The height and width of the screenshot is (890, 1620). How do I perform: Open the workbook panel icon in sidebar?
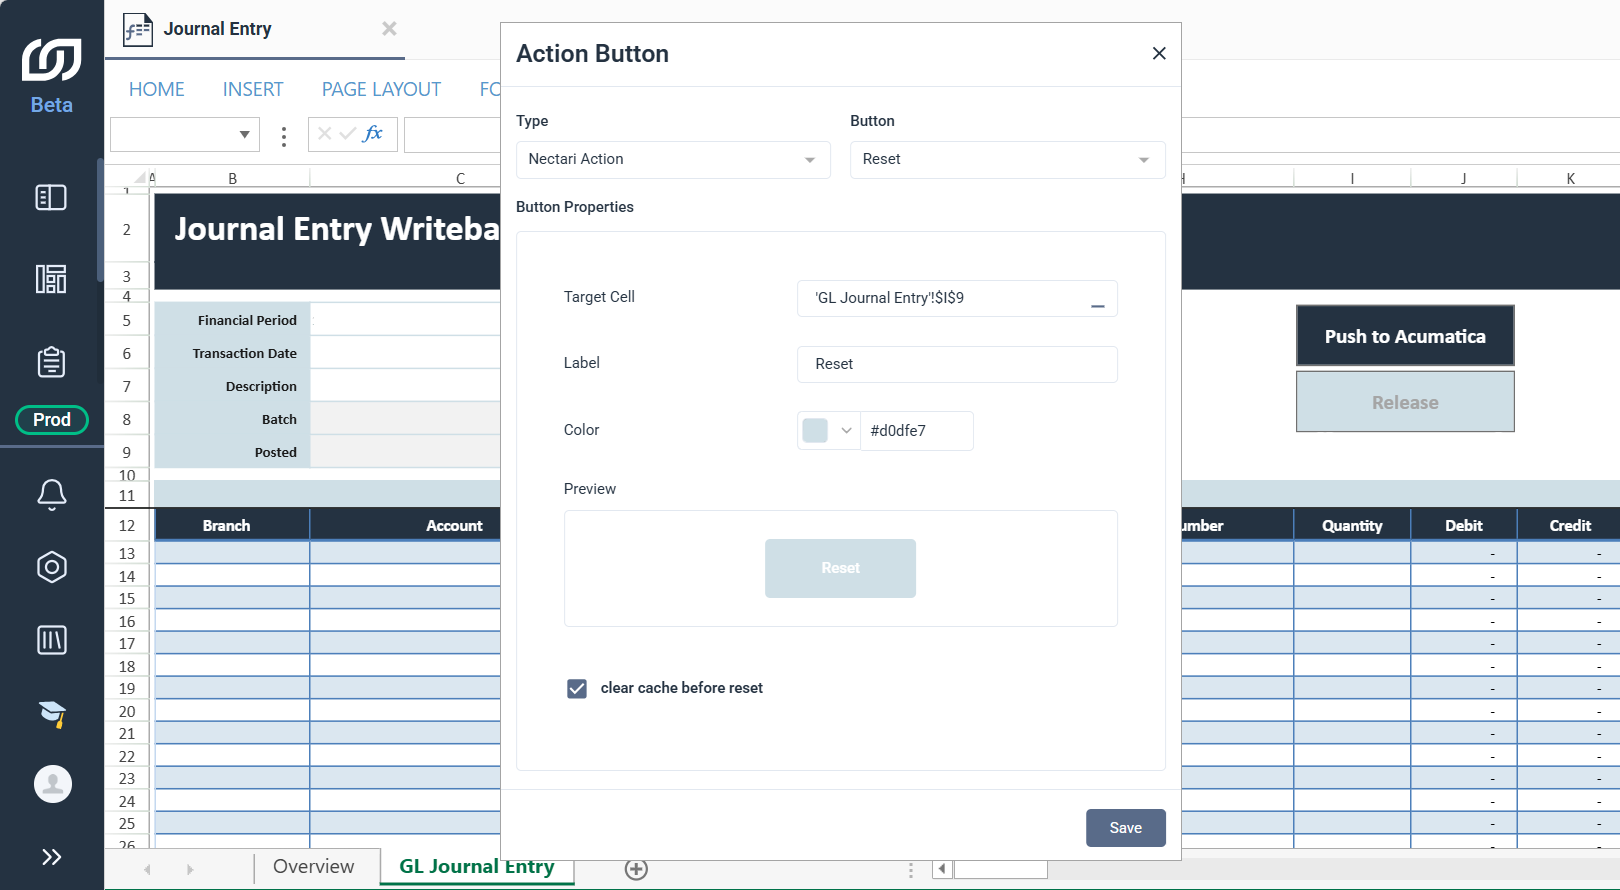(51, 197)
